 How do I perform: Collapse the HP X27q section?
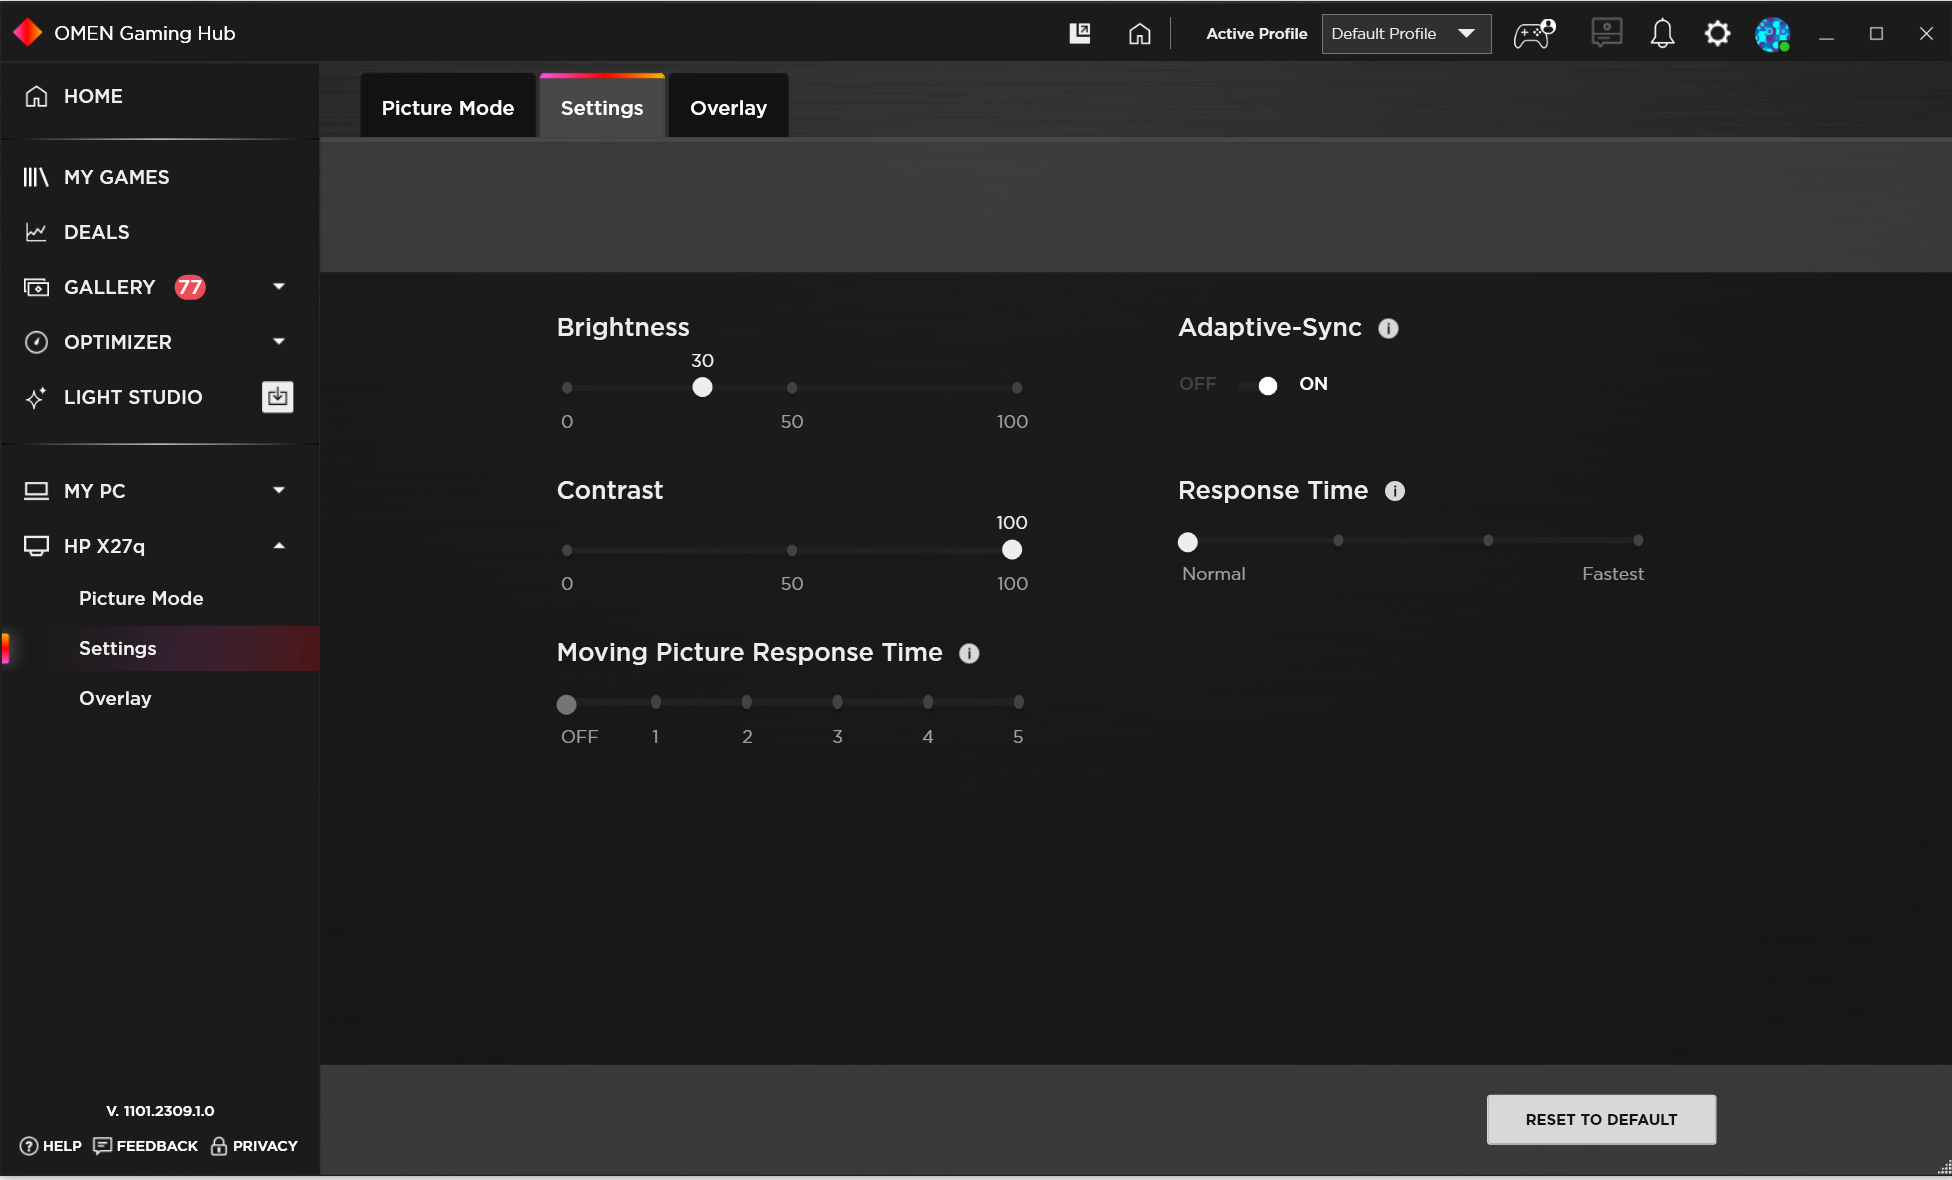[278, 546]
